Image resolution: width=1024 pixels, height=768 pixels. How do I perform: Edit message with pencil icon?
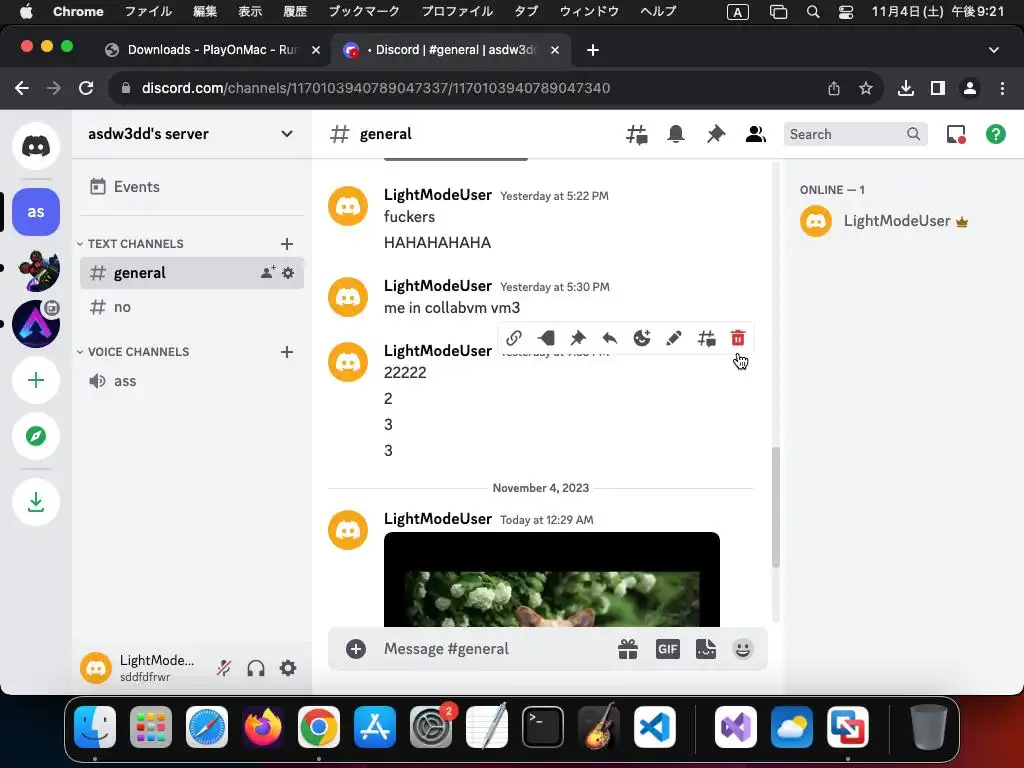coord(673,338)
